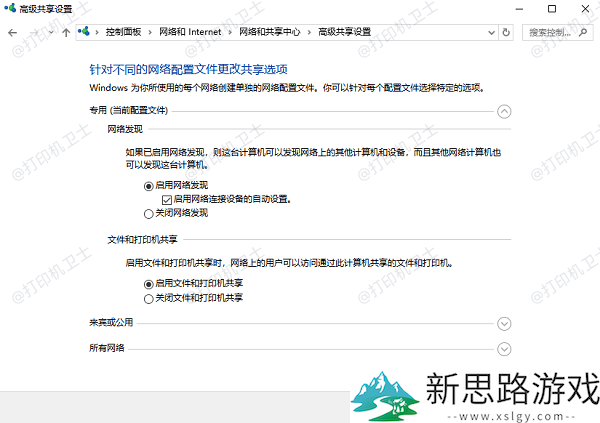Refresh the address bar location
The height and width of the screenshot is (423, 600).
coord(506,33)
